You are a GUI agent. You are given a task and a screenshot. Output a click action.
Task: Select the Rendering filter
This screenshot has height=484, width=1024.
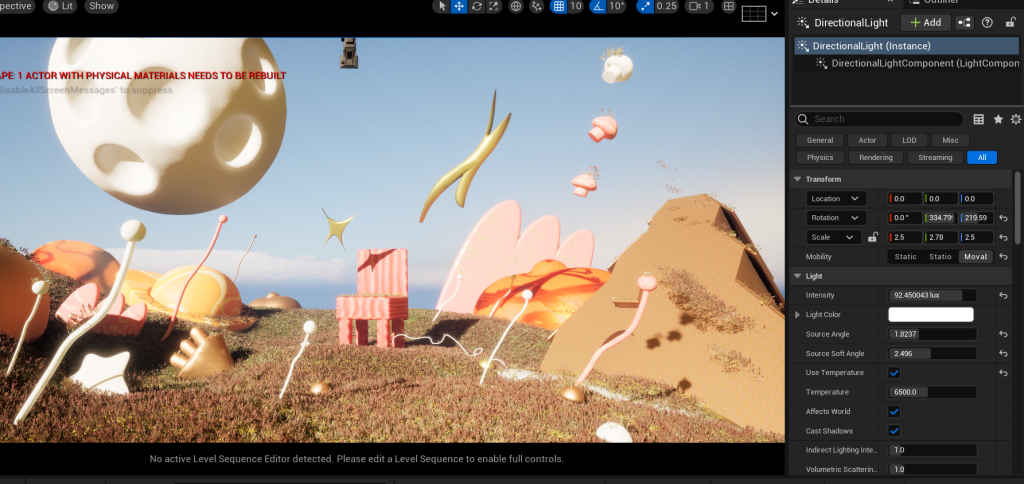(876, 157)
